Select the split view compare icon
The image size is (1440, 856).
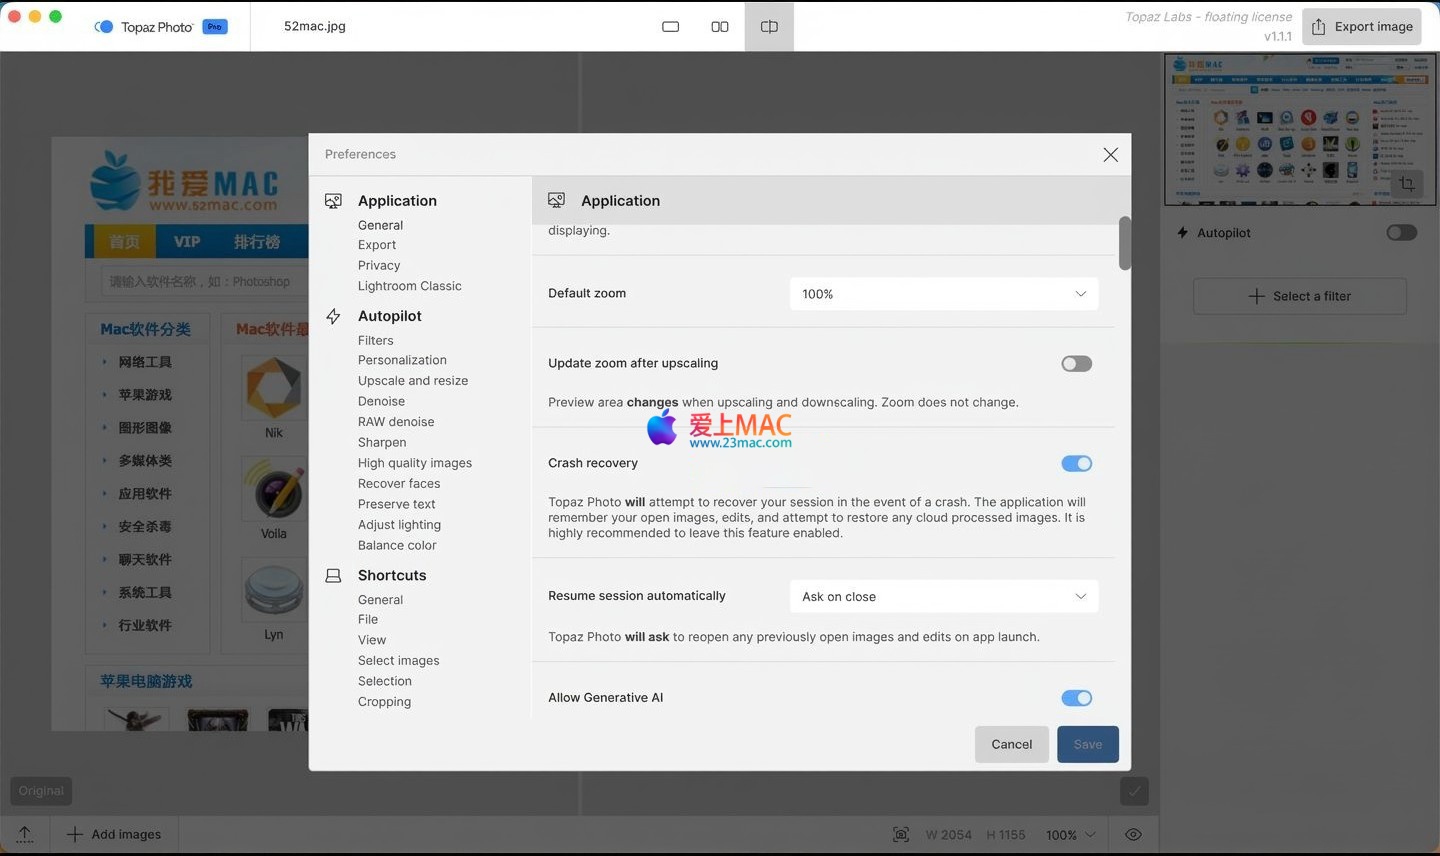coord(769,27)
